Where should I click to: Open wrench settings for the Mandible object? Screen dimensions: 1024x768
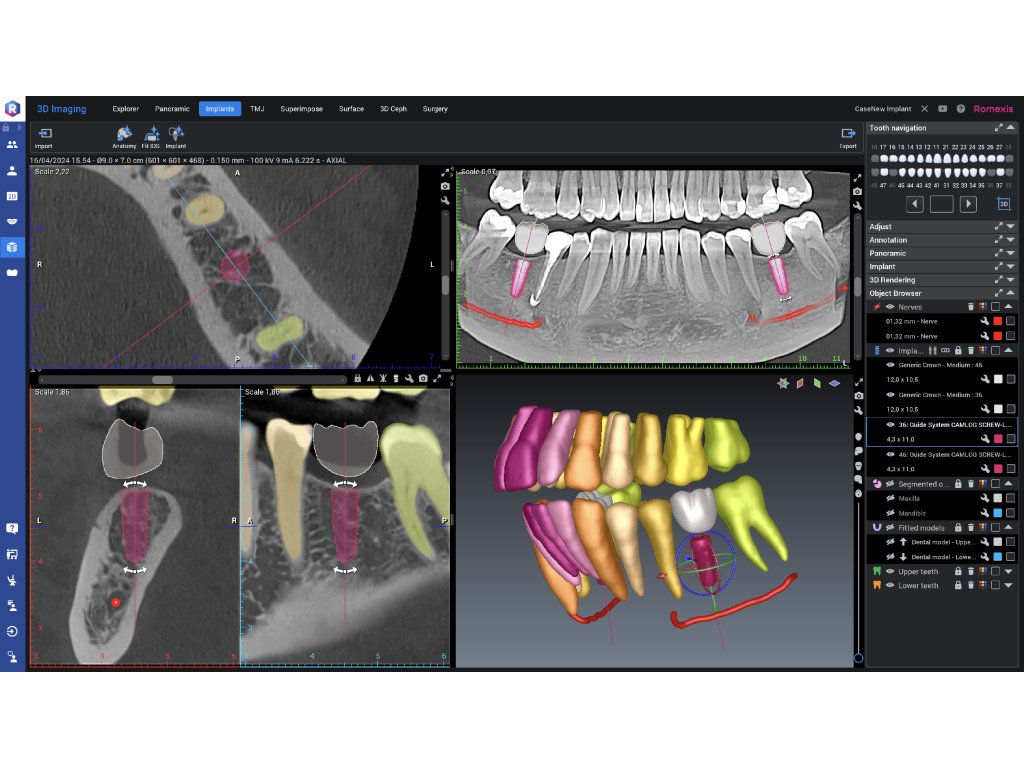pyautogui.click(x=984, y=513)
